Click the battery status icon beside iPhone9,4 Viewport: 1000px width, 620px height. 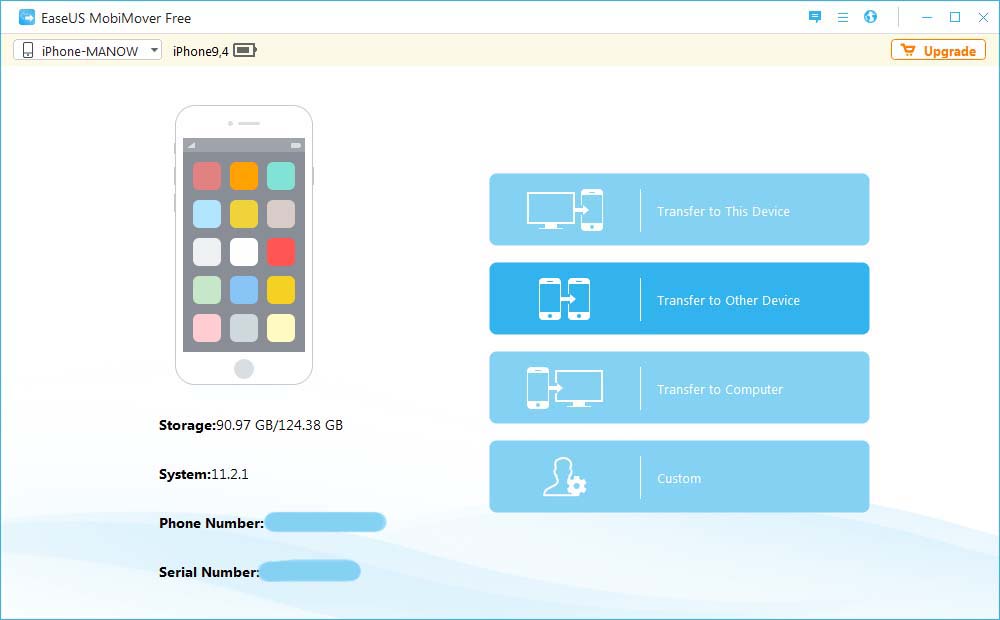click(x=246, y=48)
